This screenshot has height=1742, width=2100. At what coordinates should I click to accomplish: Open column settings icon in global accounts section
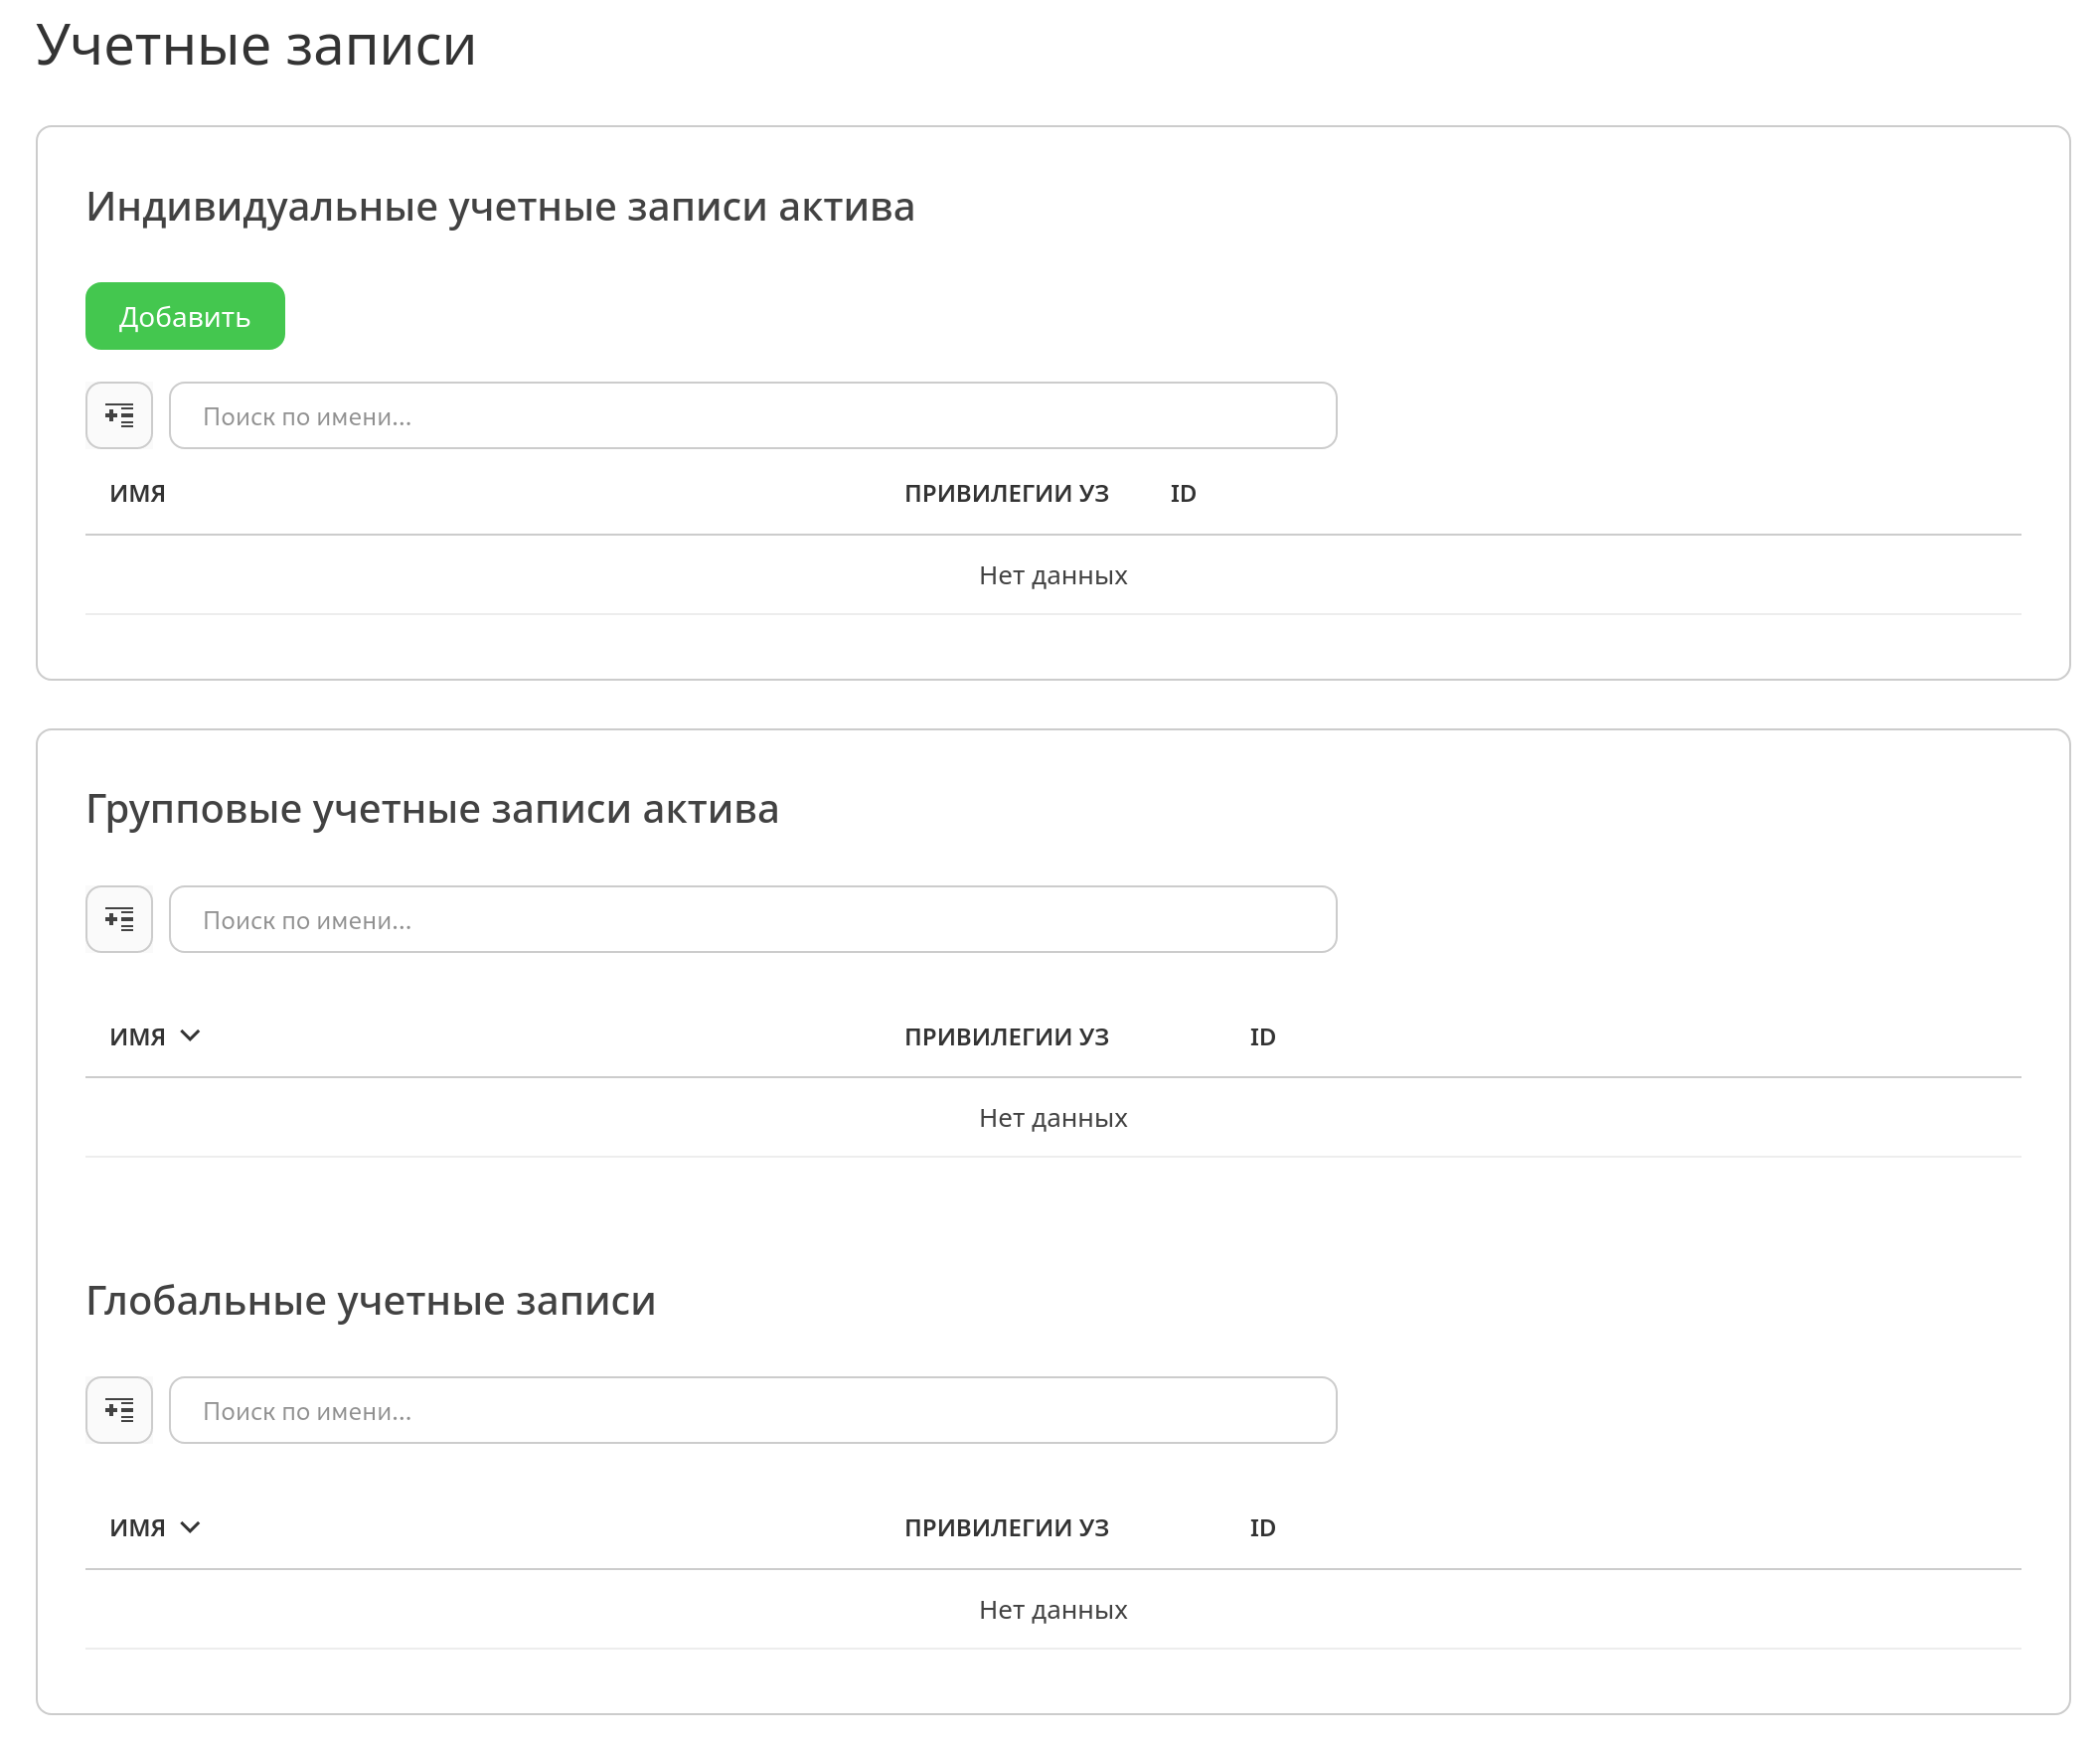coord(119,1410)
